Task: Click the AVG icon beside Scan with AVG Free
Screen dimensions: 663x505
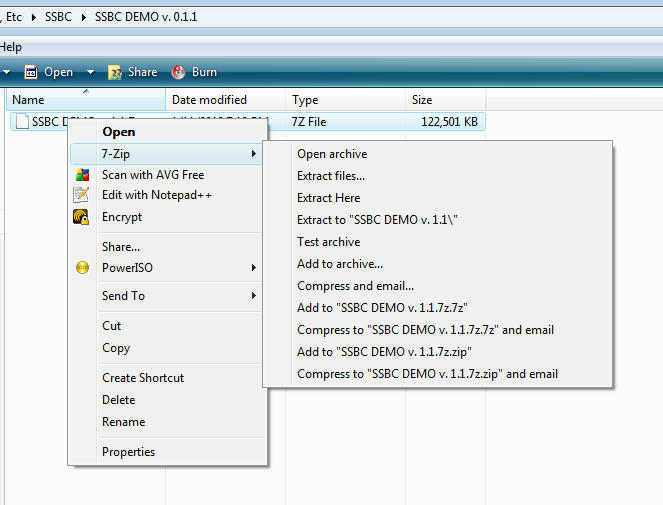Action: tap(82, 175)
